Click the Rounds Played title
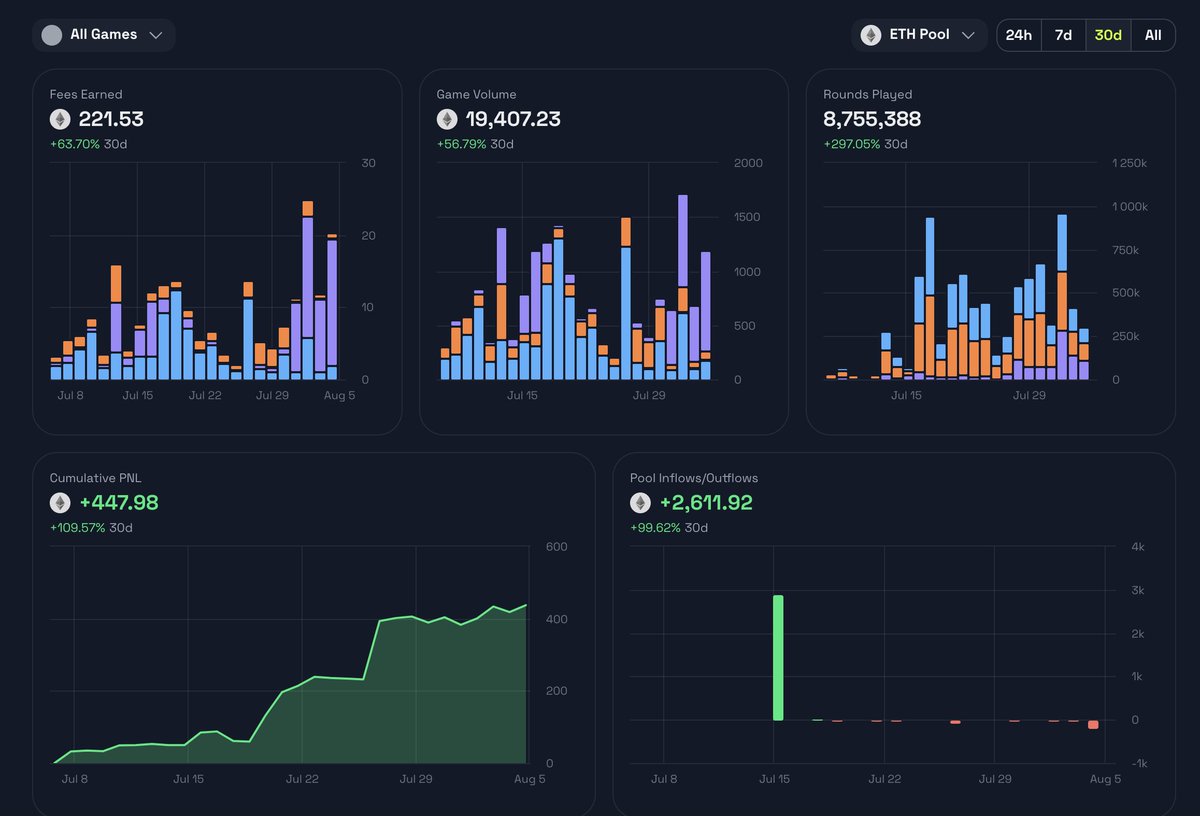 [868, 94]
